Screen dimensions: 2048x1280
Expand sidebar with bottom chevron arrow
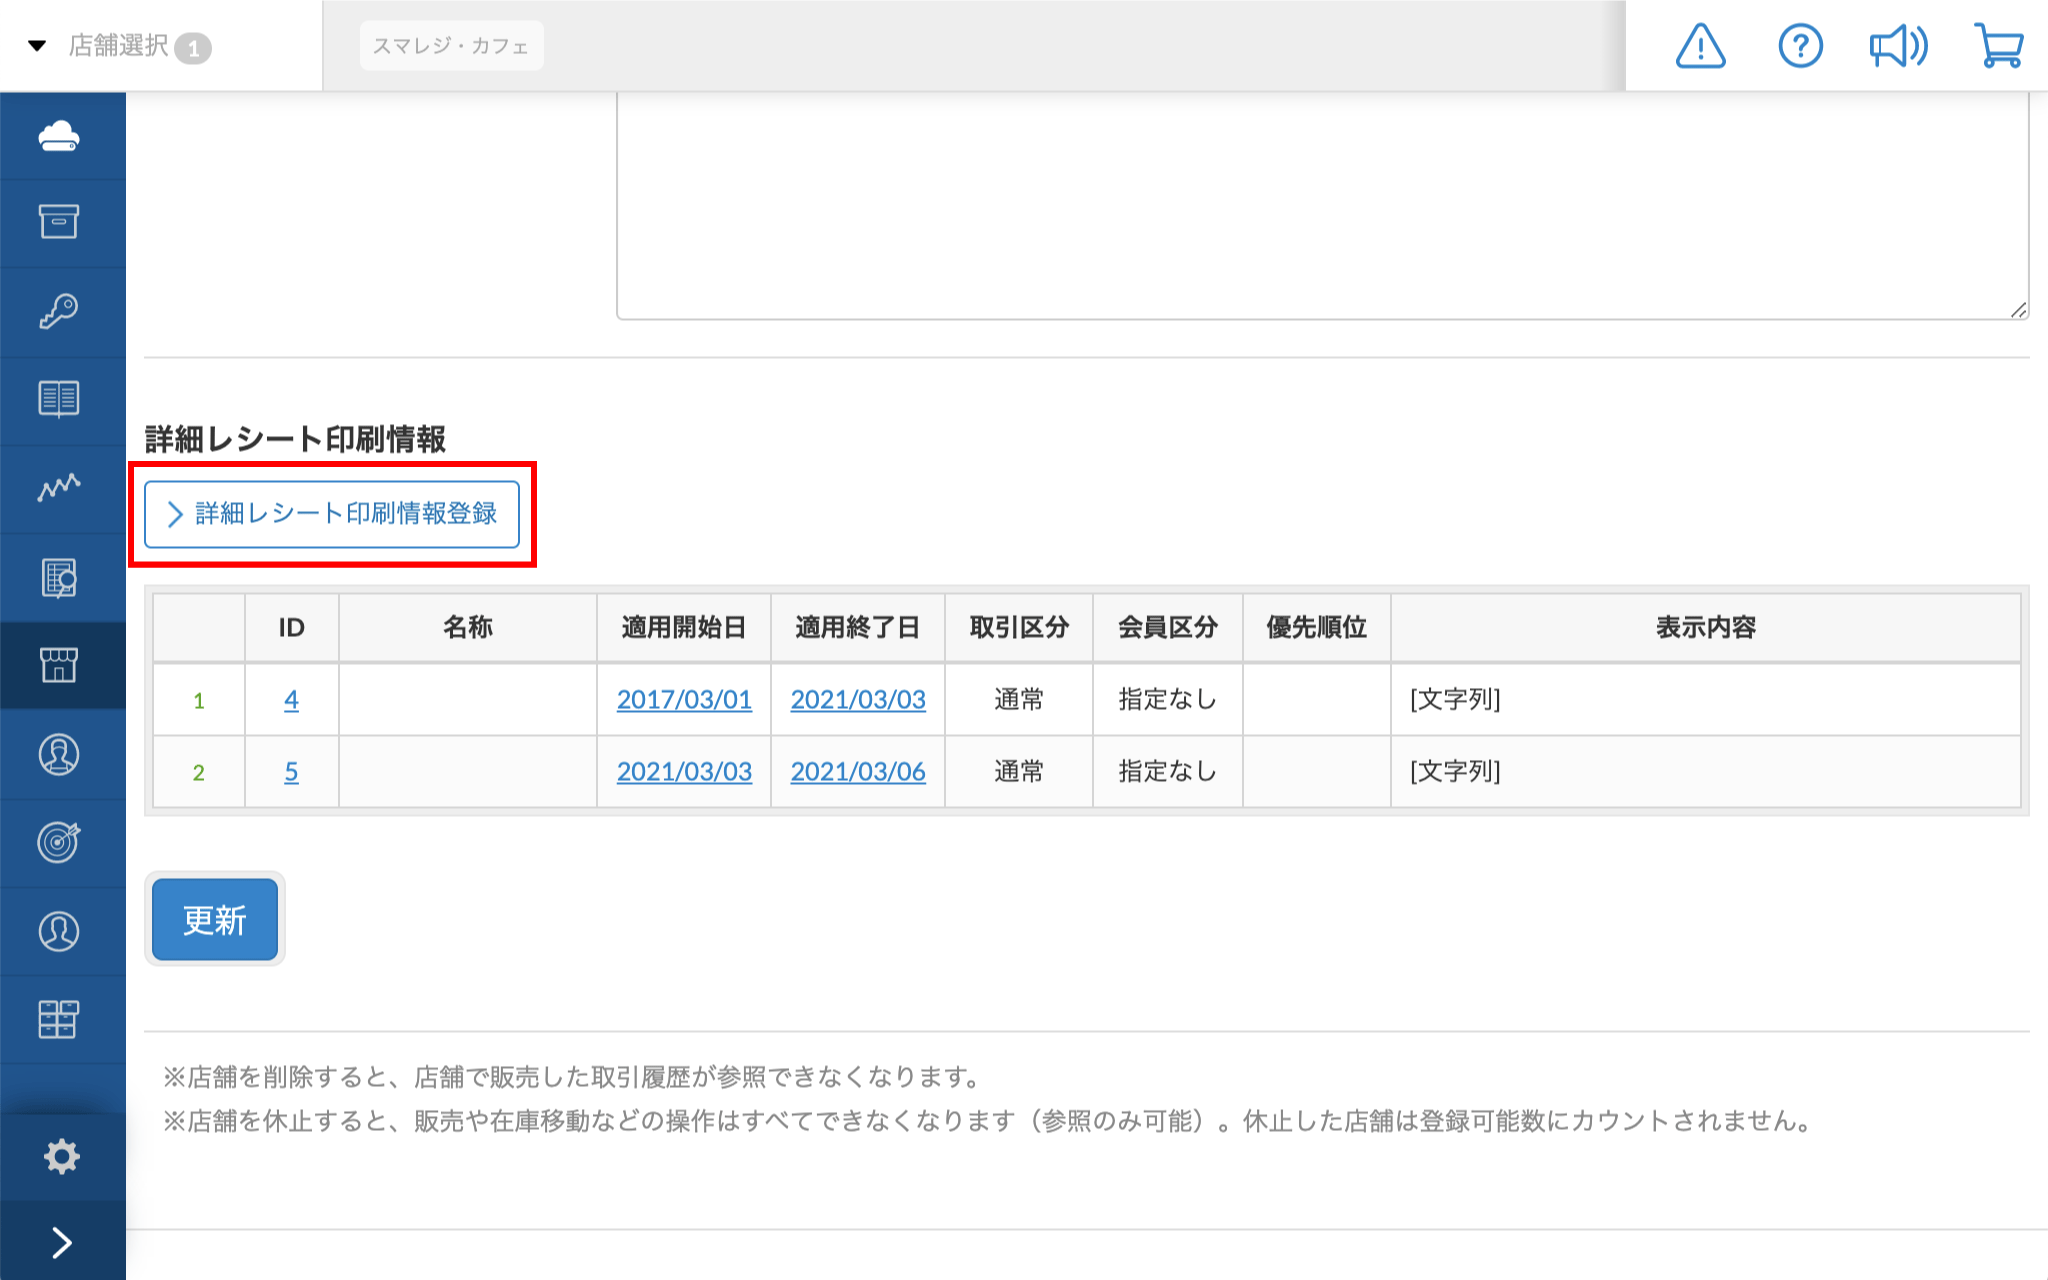(61, 1242)
